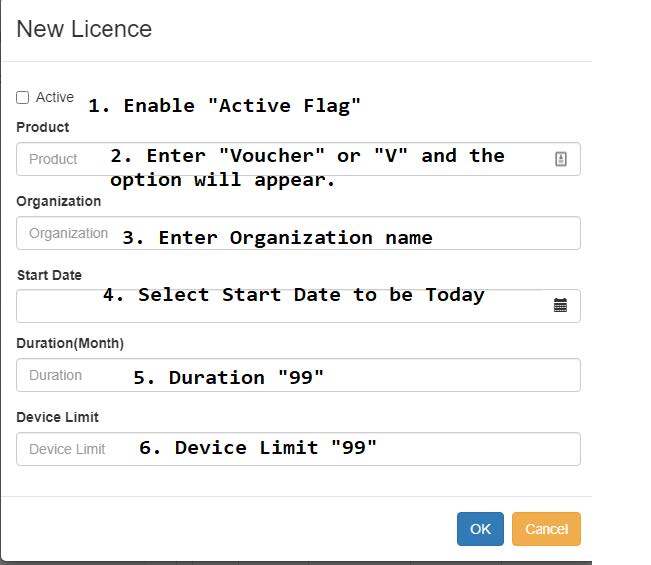Click the New Licence dialog title

pyautogui.click(x=84, y=29)
